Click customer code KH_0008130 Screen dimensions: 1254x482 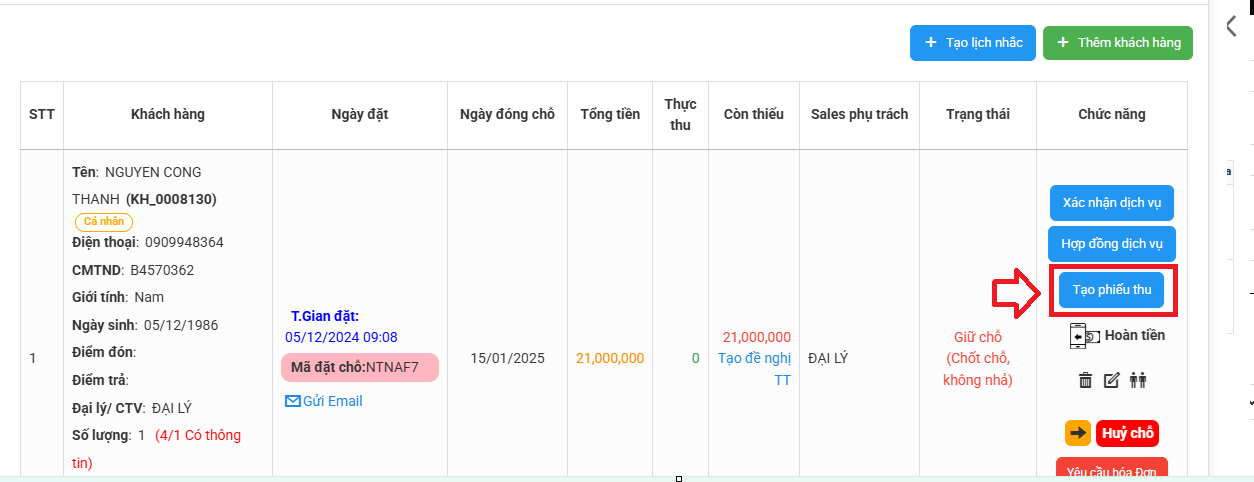[171, 199]
